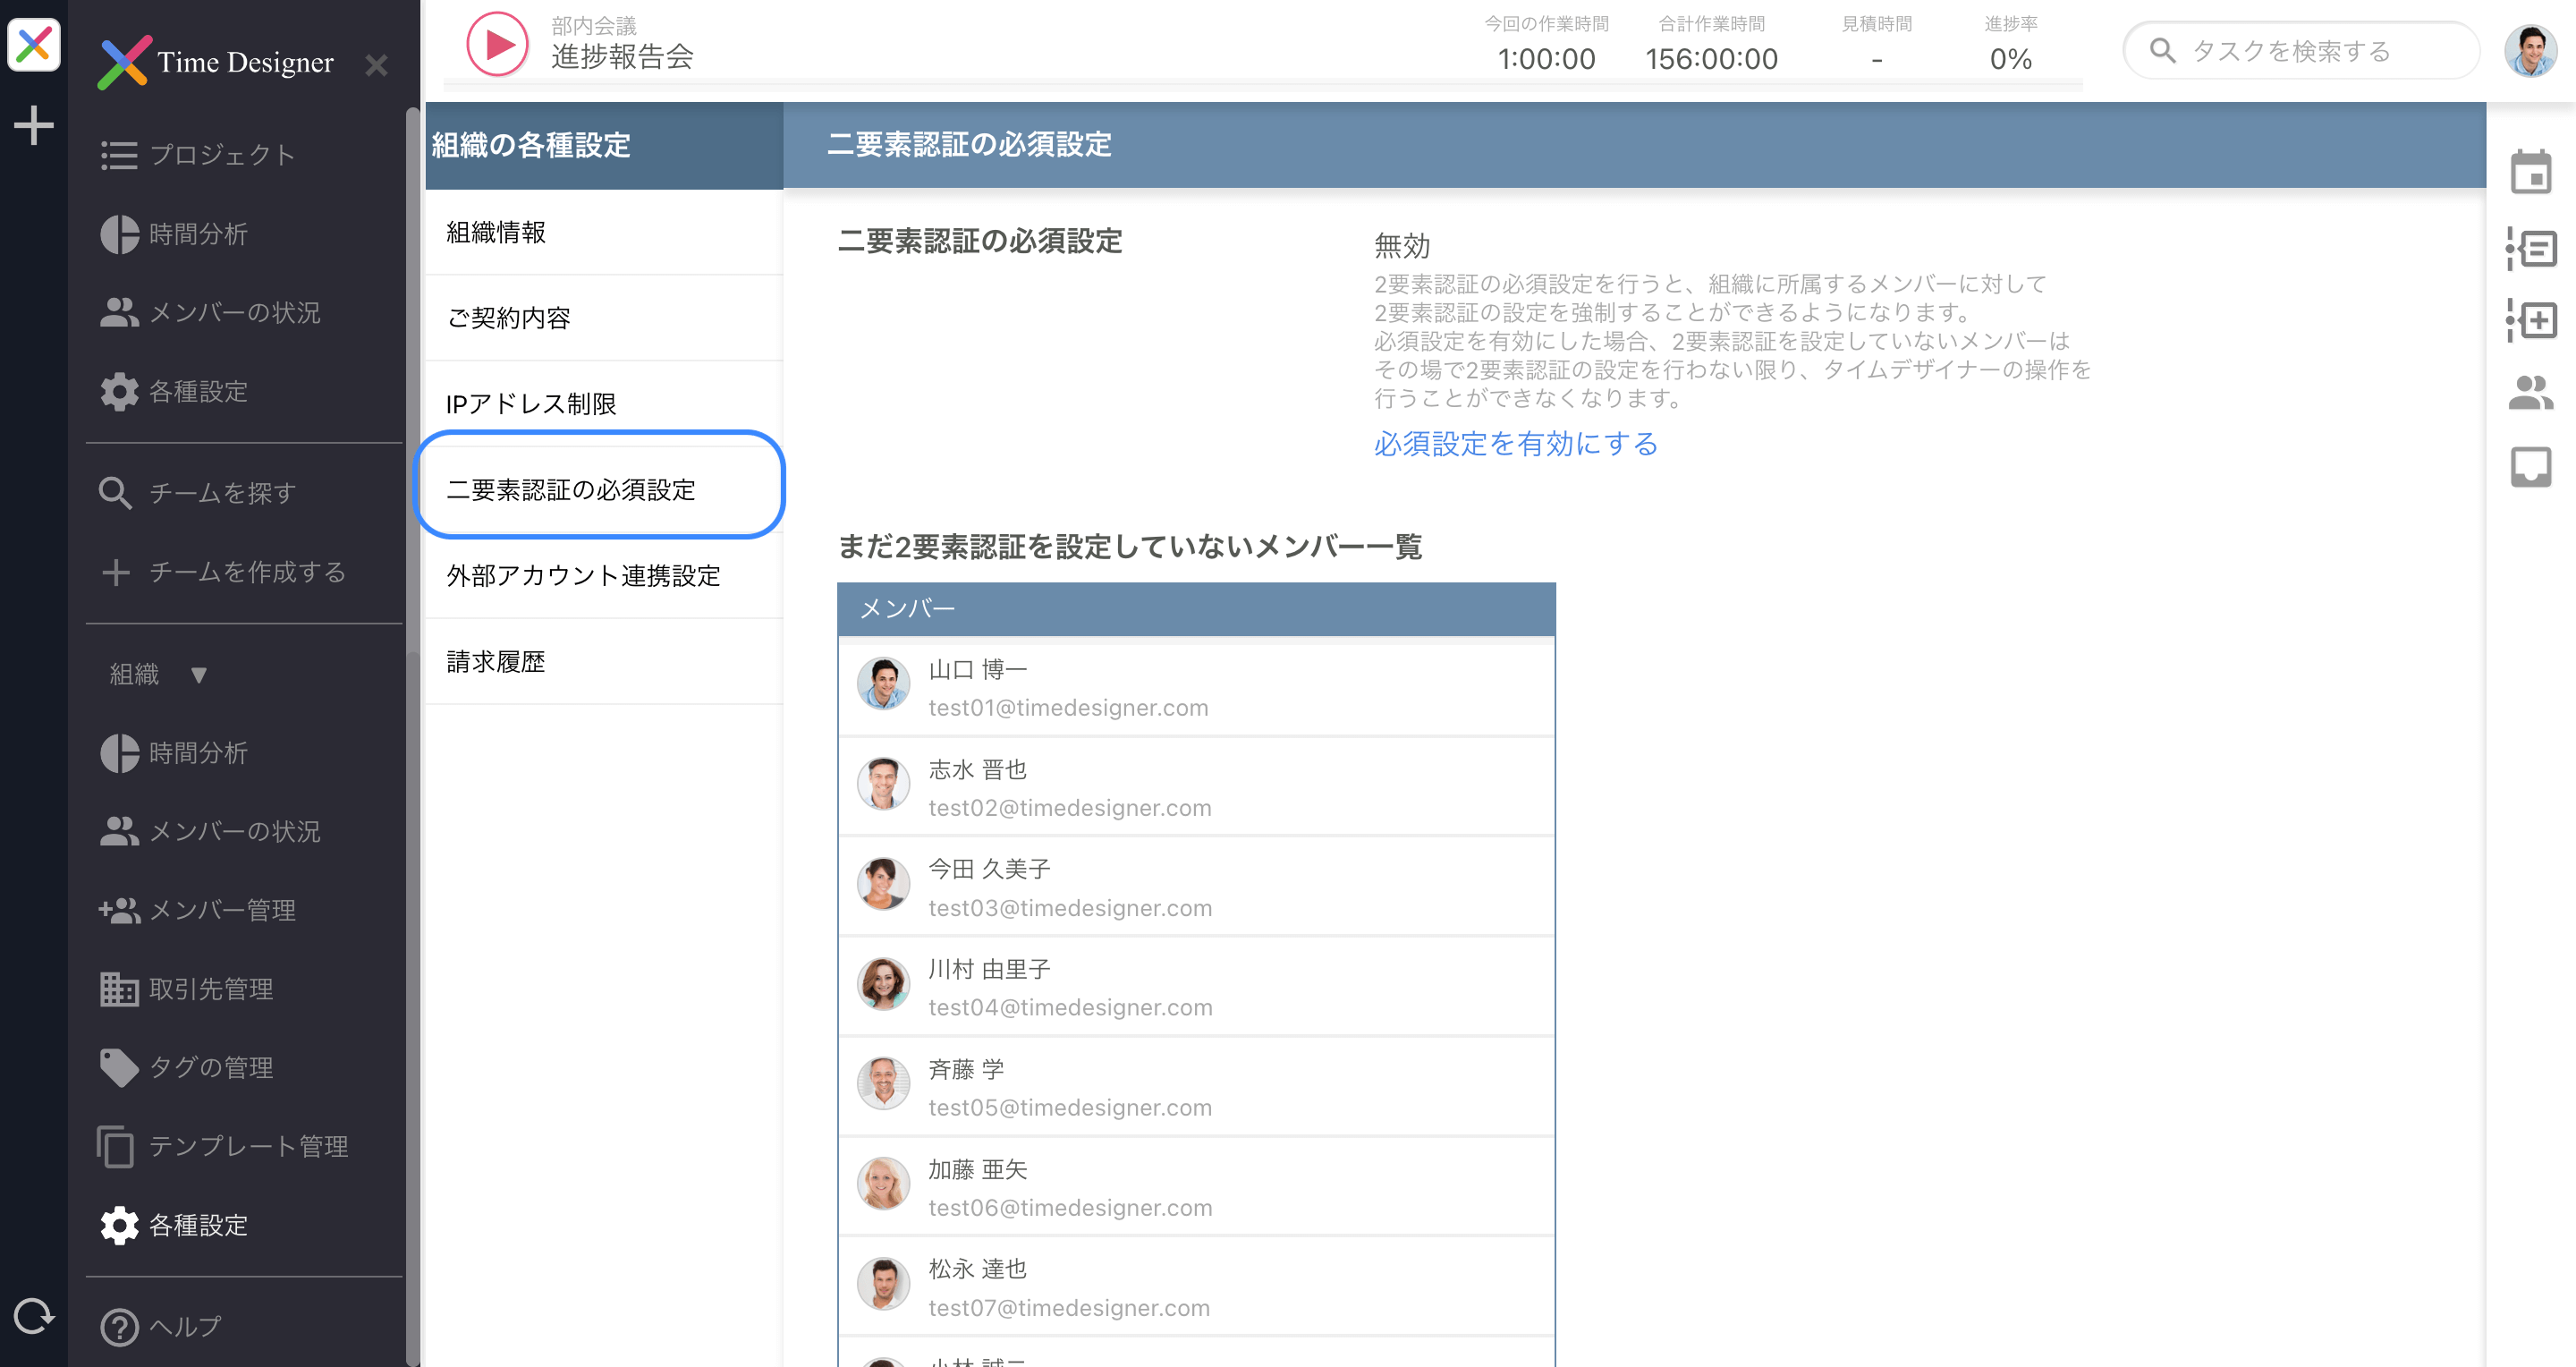Open IPアドレス制限 settings
Screen dimensions: 2576x1367
tap(532, 404)
